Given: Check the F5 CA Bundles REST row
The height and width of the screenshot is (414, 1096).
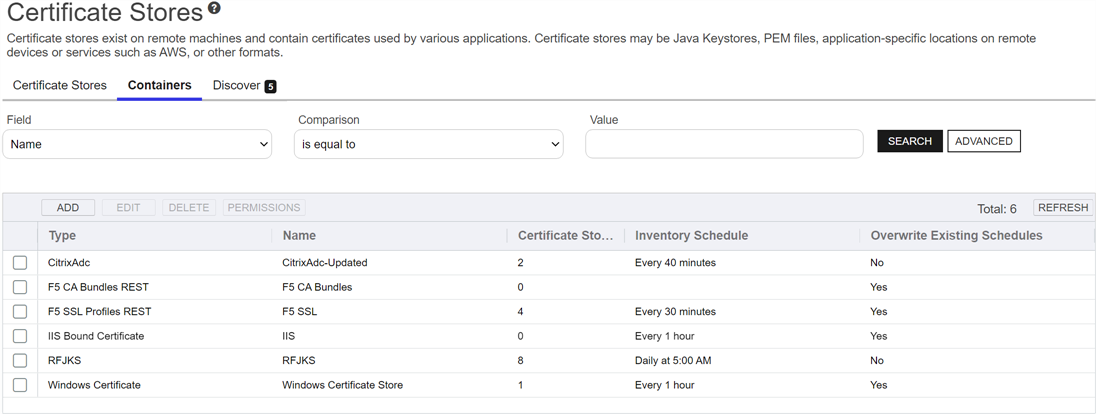Looking at the screenshot, I should pos(20,287).
